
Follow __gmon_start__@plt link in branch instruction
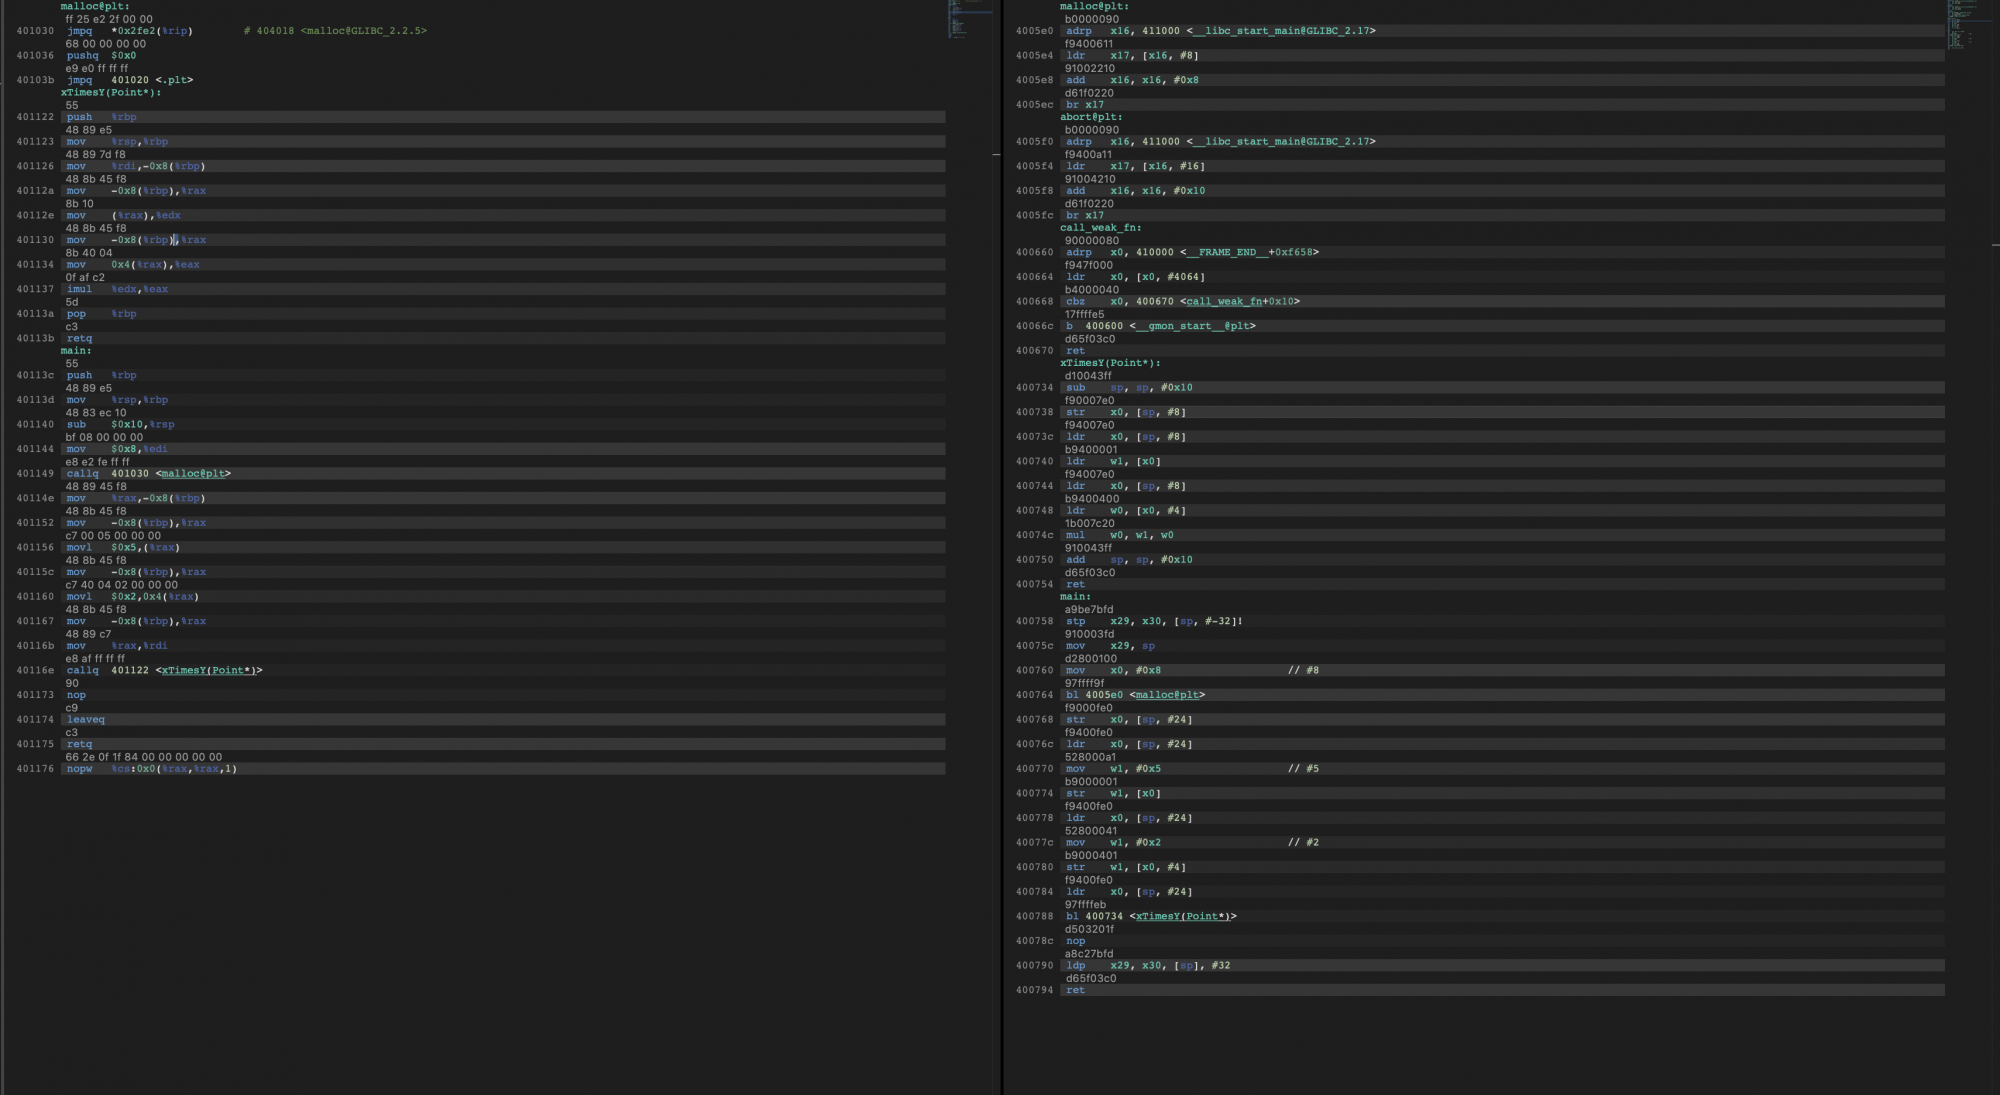coord(1195,326)
